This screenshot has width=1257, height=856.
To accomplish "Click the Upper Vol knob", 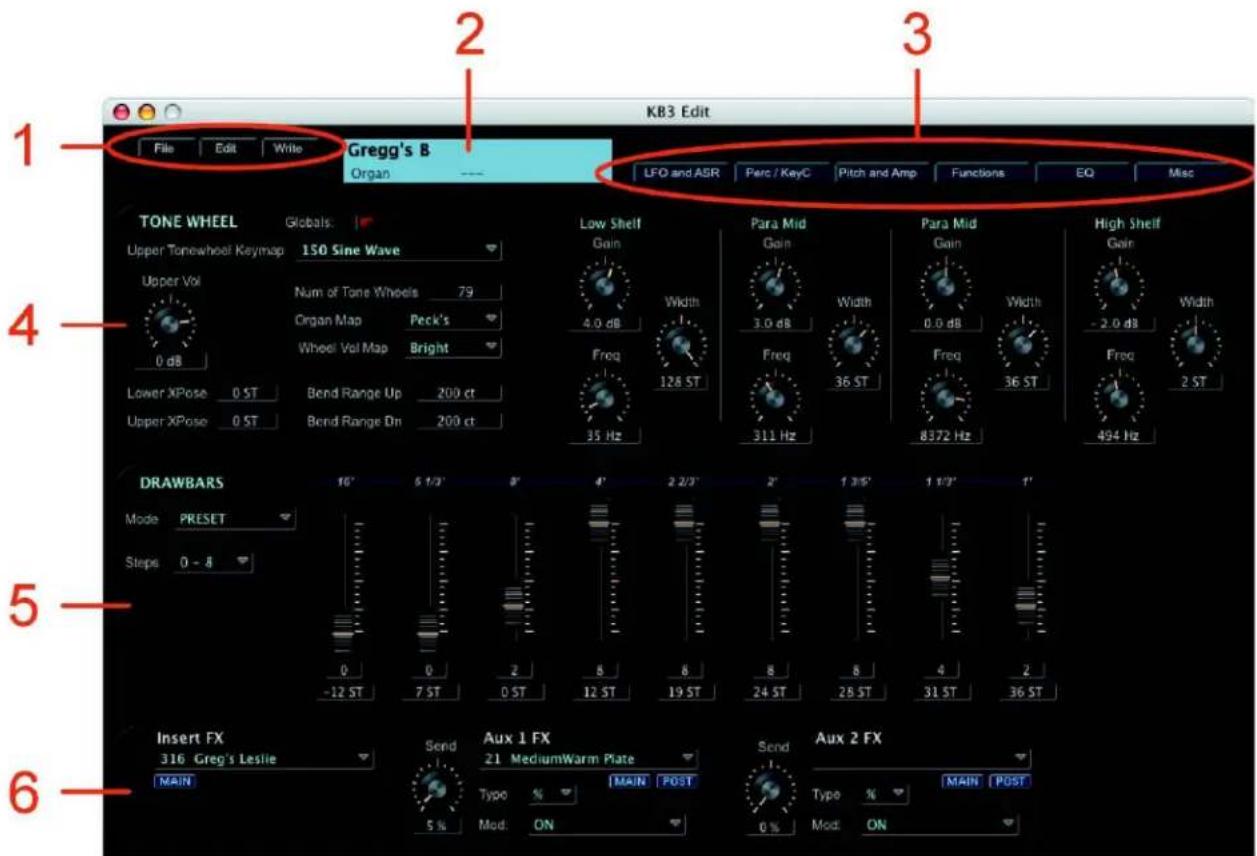I will (169, 322).
